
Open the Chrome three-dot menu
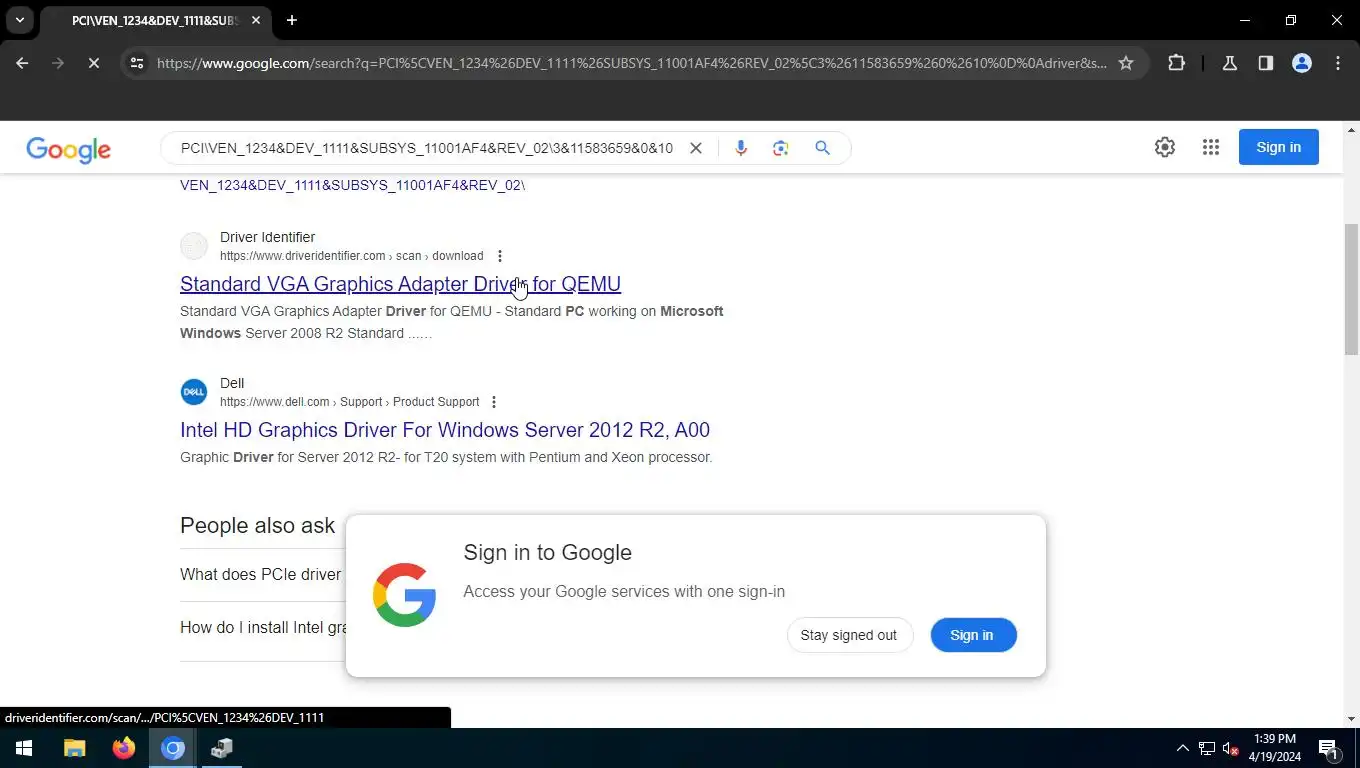tap(1338, 63)
